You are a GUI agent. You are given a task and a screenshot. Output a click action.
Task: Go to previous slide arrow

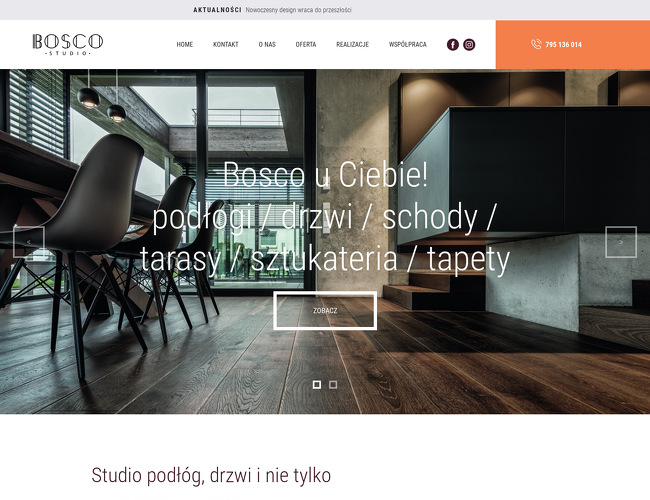[29, 242]
